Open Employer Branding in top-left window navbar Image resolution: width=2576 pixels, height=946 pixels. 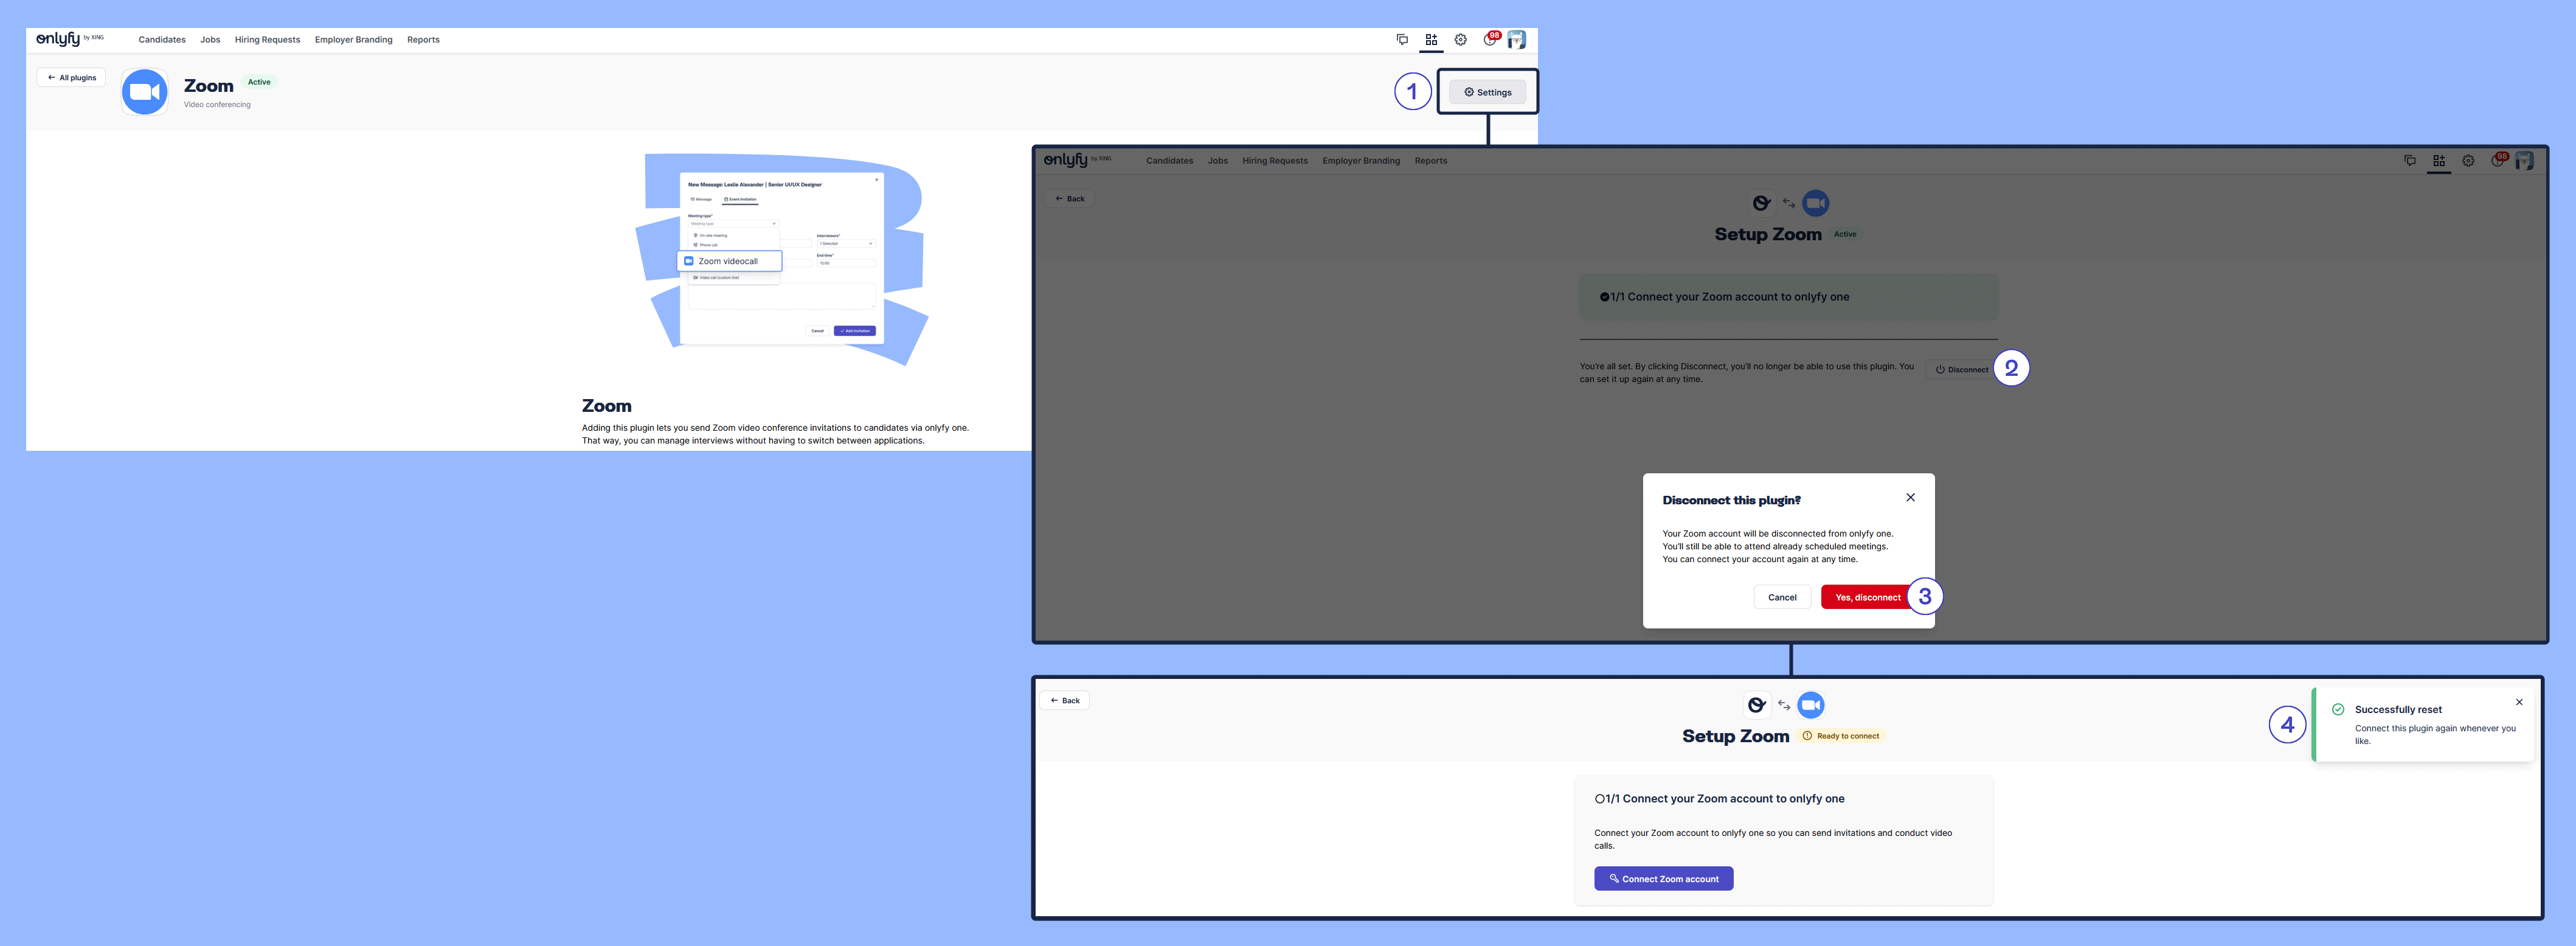[353, 40]
